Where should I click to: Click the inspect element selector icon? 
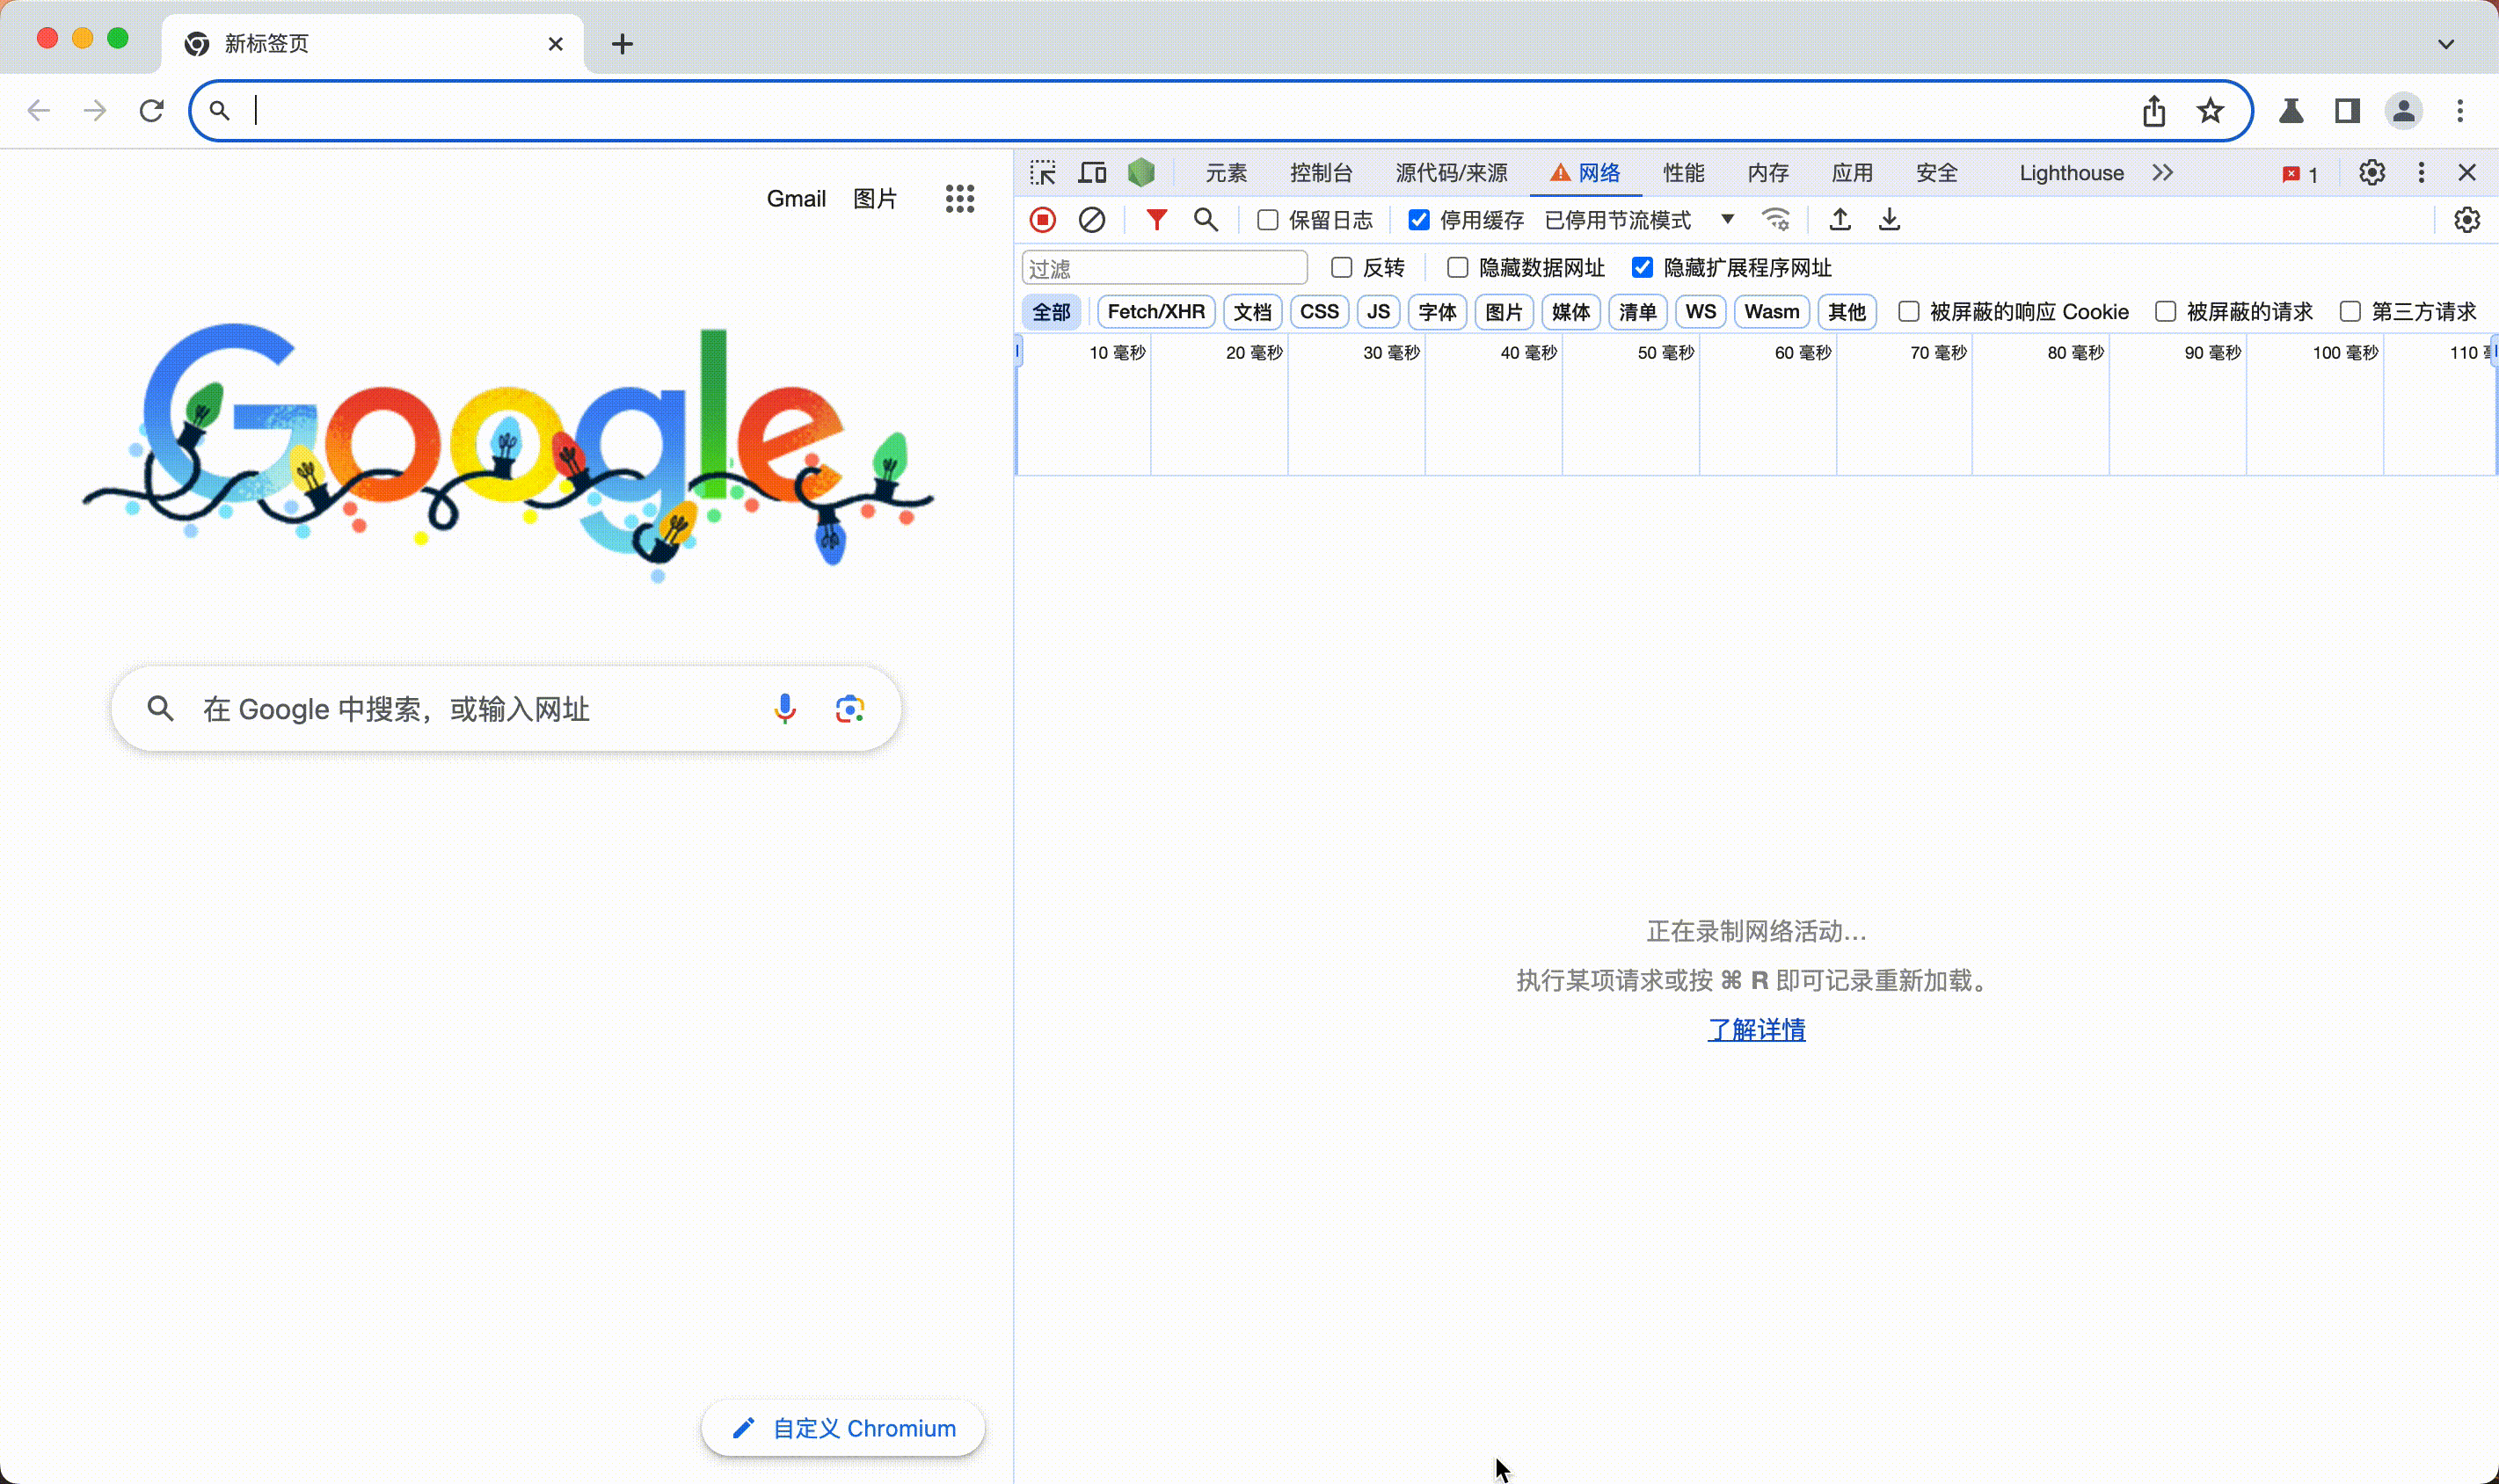[x=1043, y=173]
